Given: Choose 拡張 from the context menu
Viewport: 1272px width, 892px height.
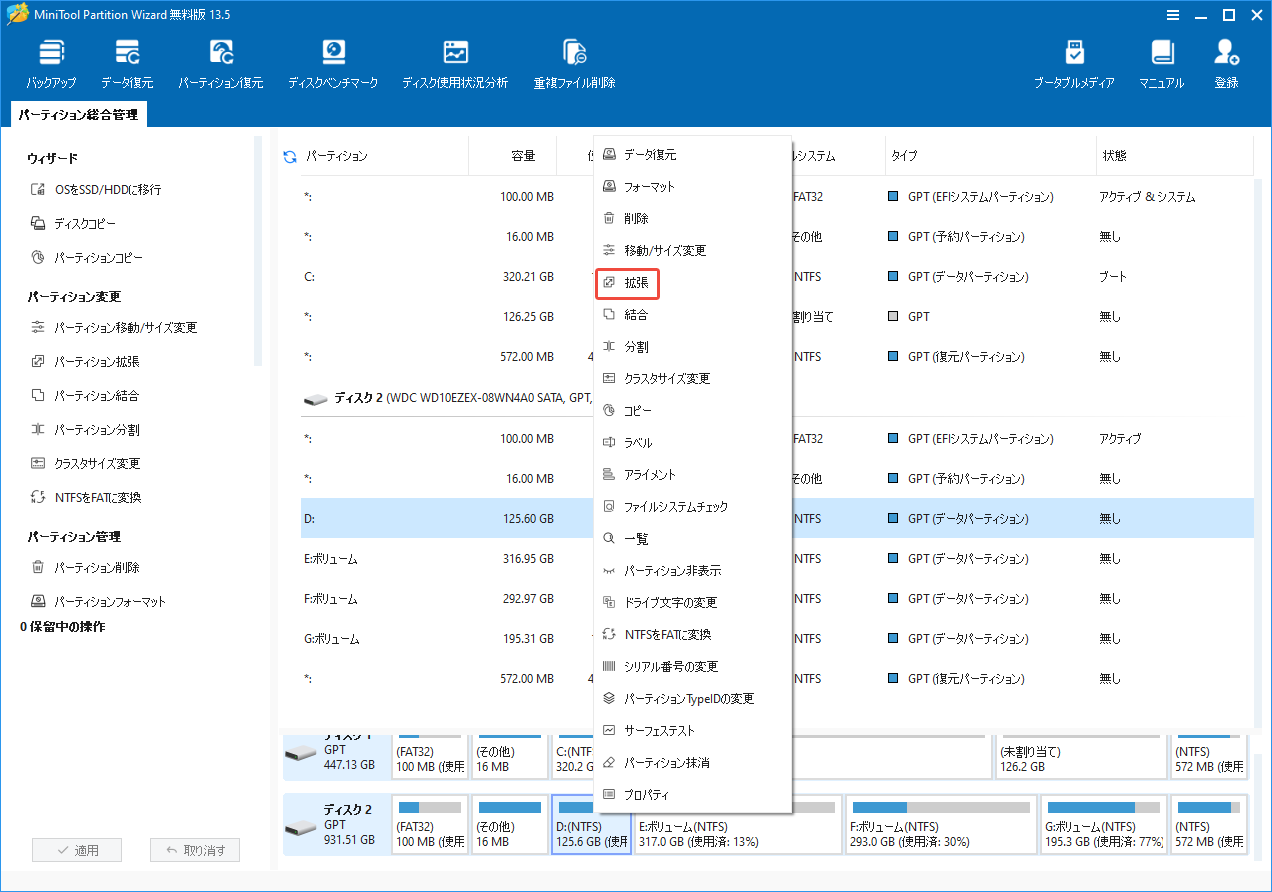Looking at the screenshot, I should (x=627, y=283).
